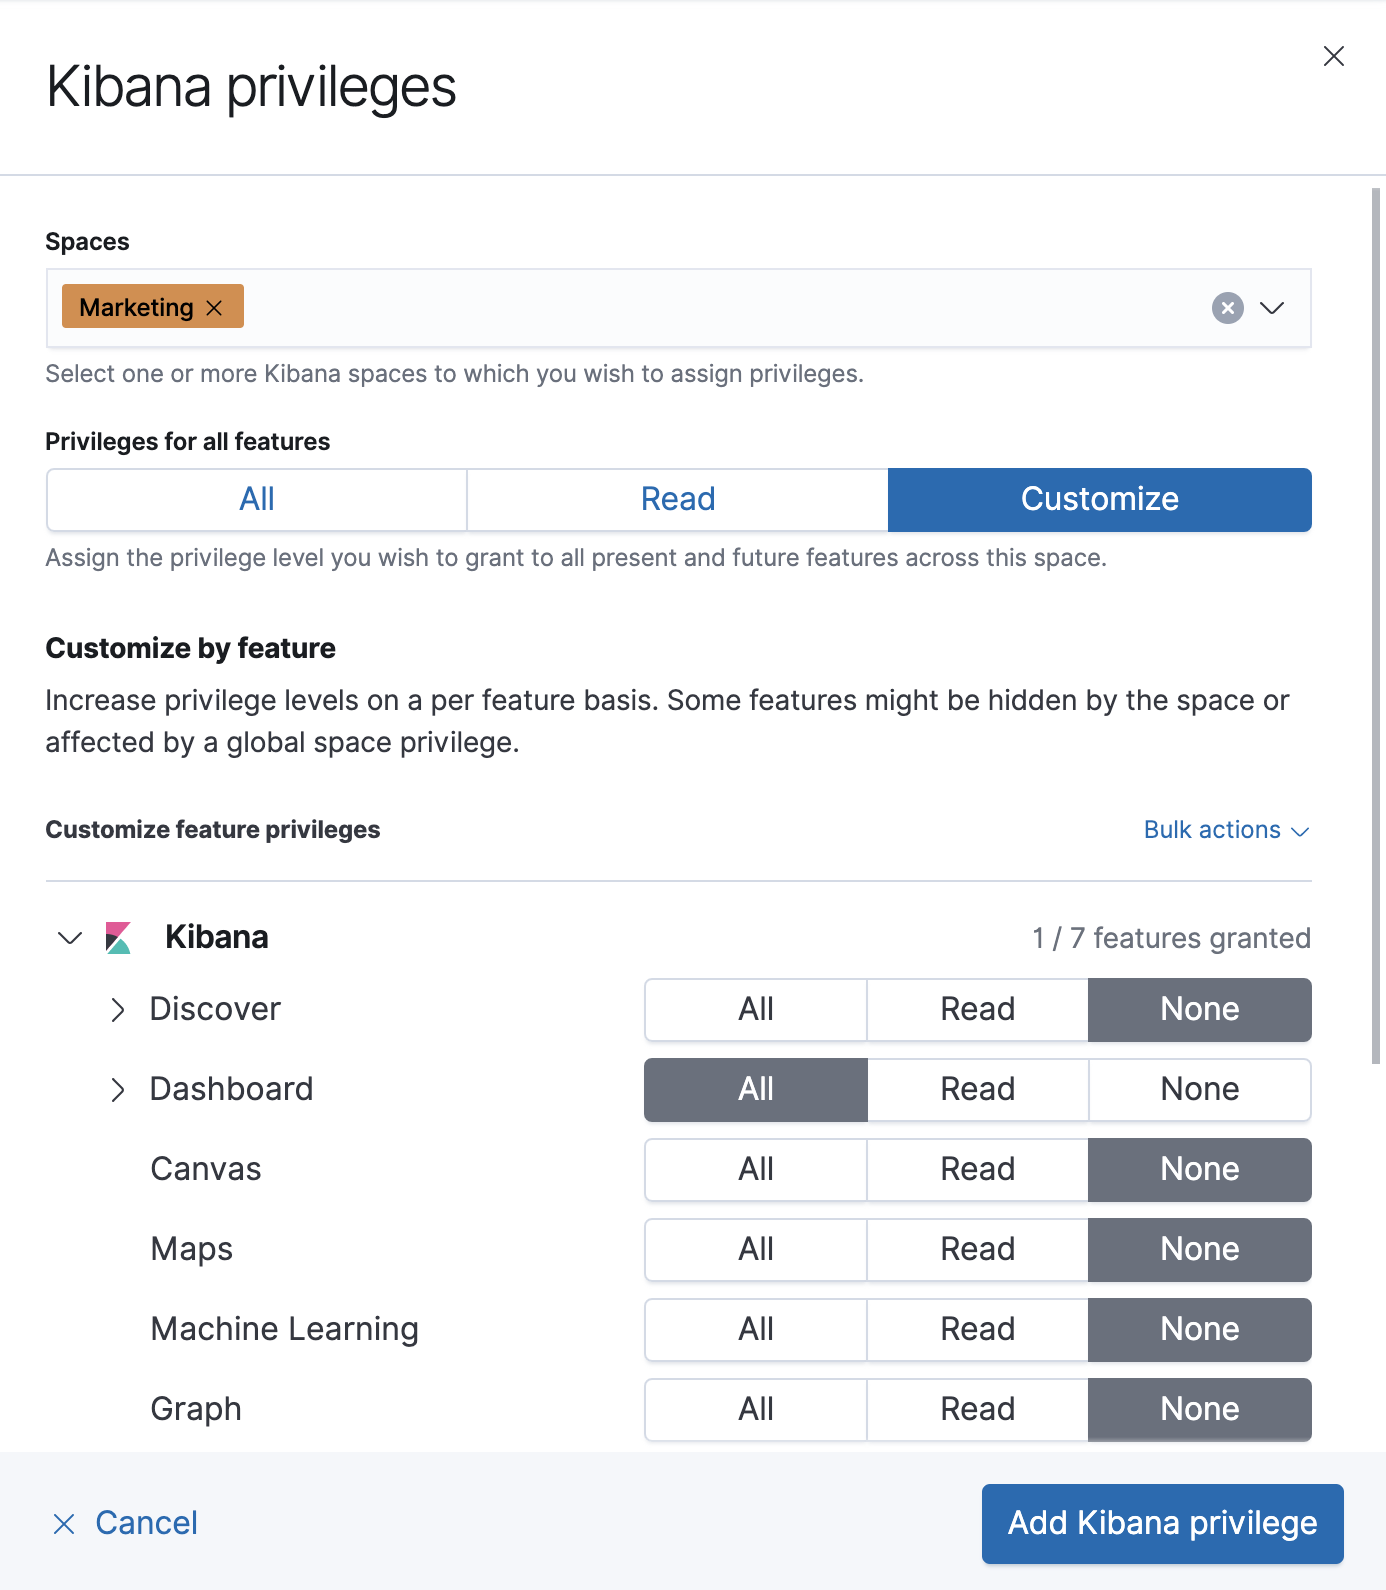
Task: Expand Dashboard sub-feature privileges
Action: pyautogui.click(x=118, y=1090)
